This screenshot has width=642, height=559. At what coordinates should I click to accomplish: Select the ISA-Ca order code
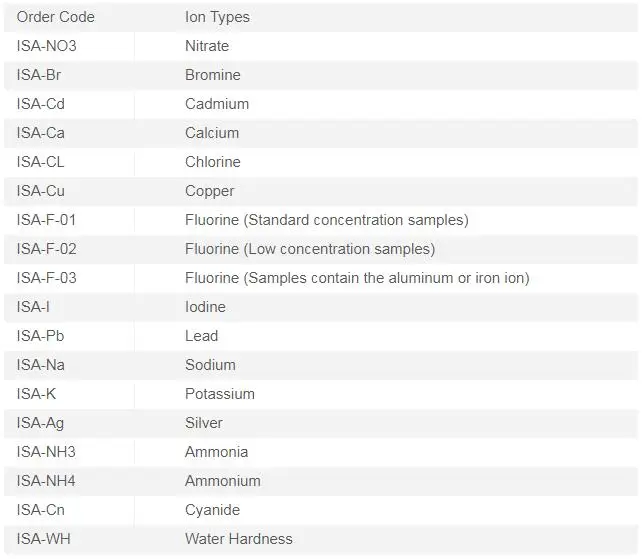[41, 133]
